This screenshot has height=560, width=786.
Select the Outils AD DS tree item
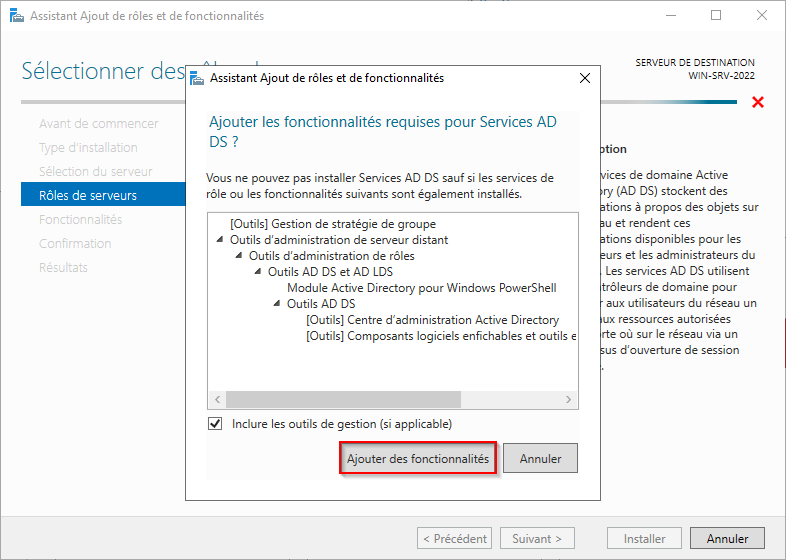pos(321,303)
